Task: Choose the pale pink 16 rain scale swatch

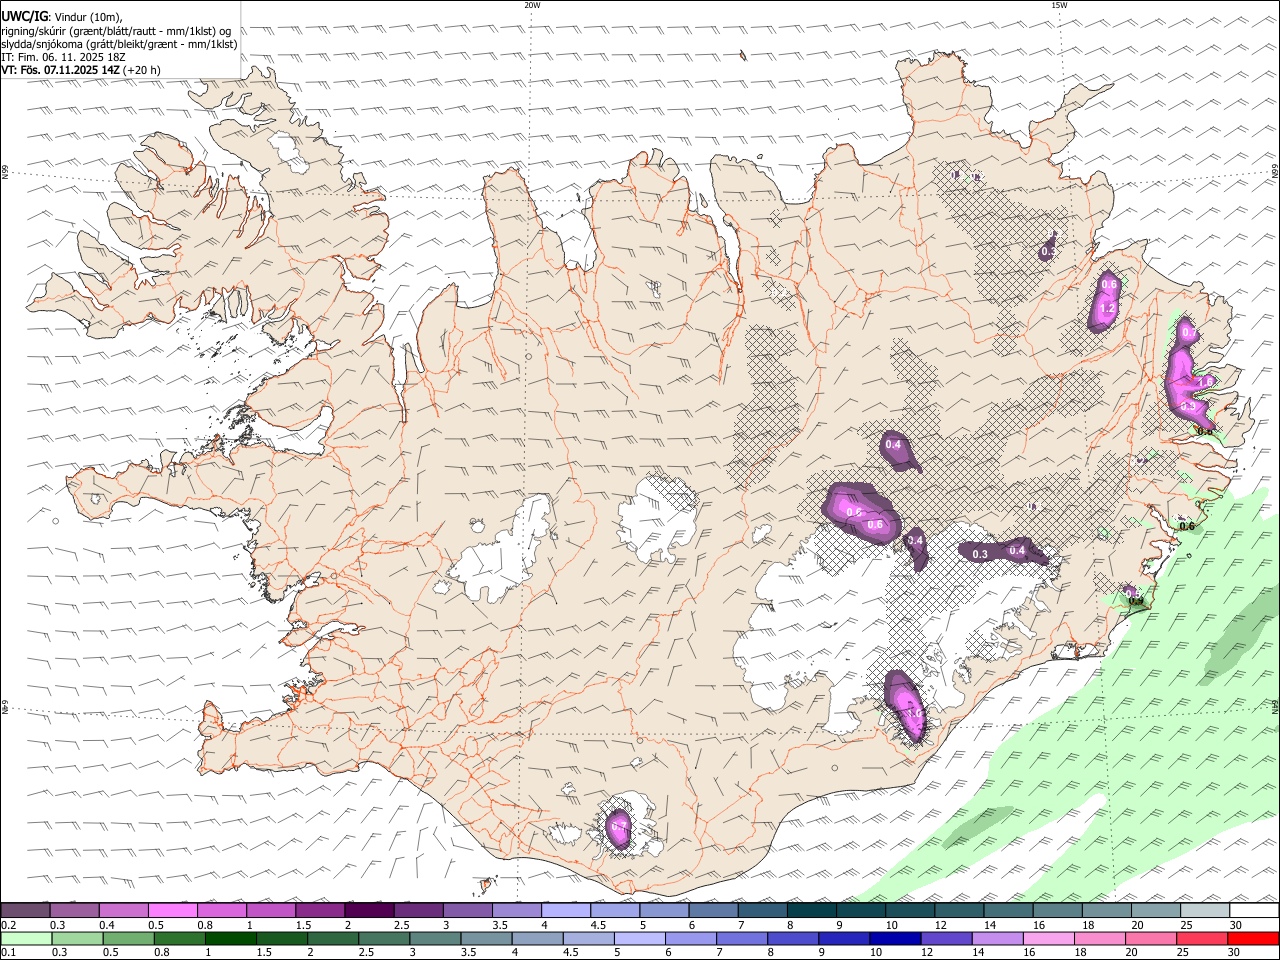Action: (x=1049, y=939)
